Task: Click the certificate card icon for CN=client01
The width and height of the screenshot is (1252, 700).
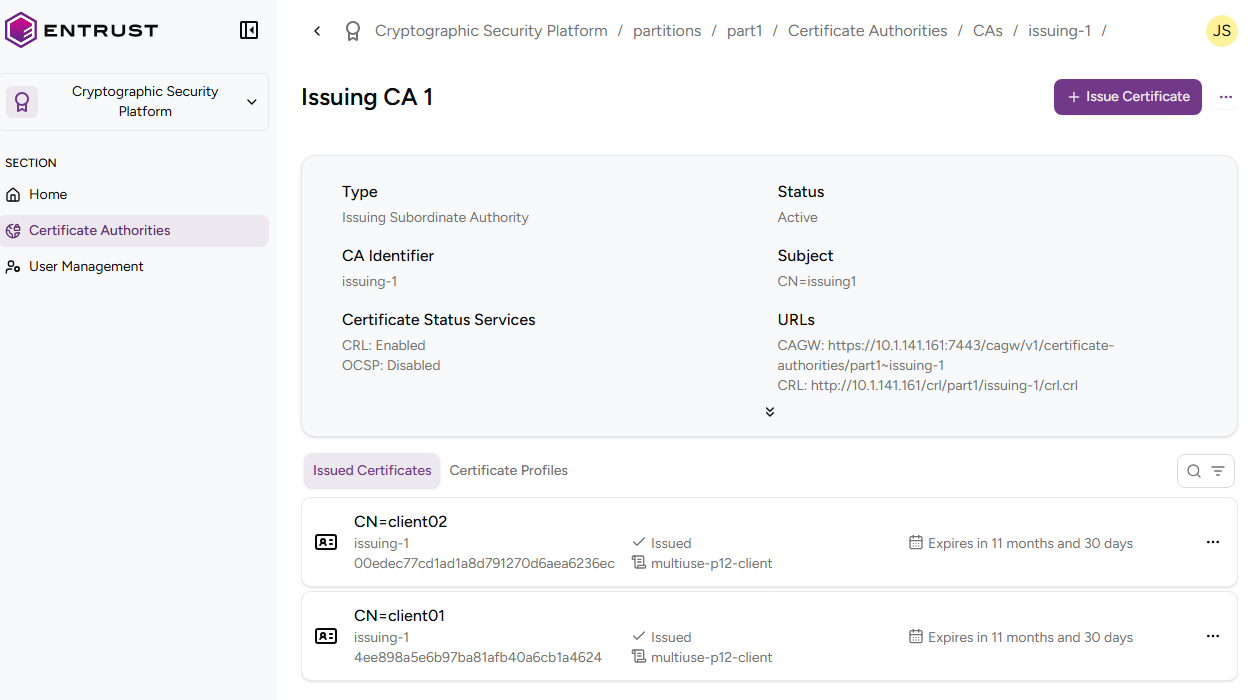Action: click(326, 636)
